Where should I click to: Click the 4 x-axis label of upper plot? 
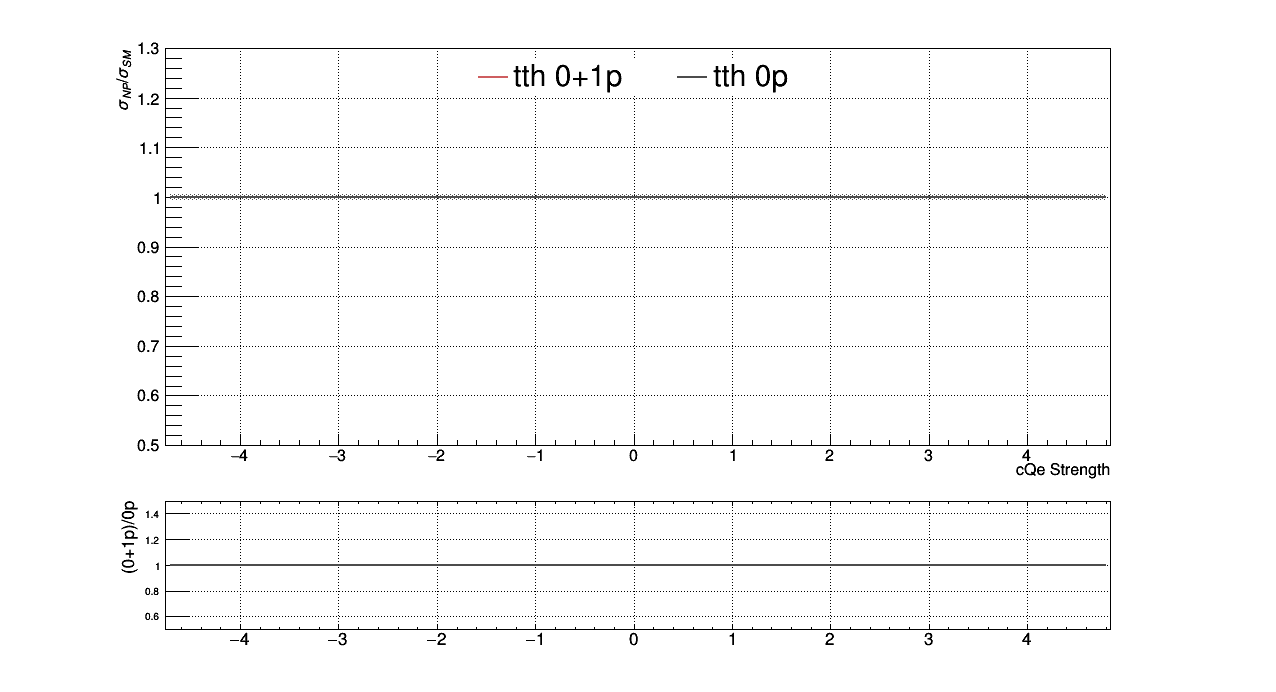1027,456
